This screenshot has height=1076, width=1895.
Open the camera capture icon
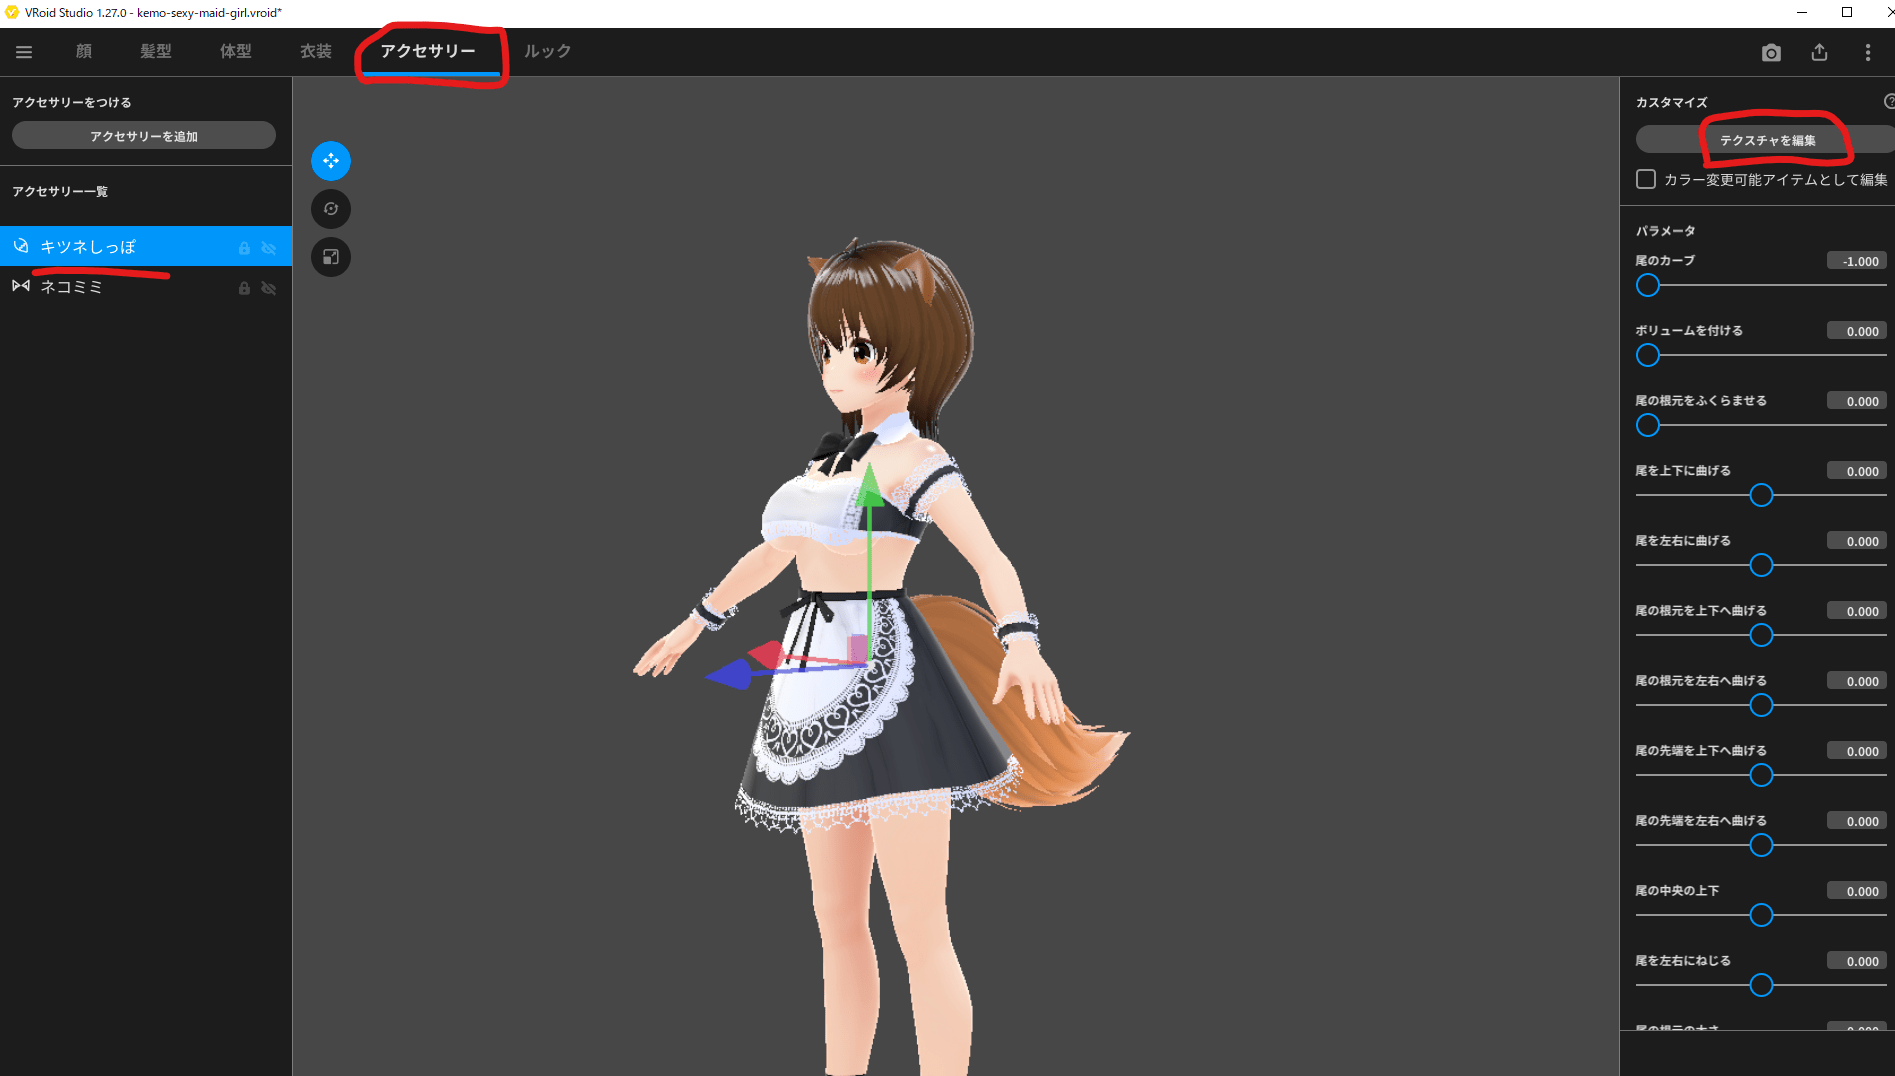[1771, 53]
